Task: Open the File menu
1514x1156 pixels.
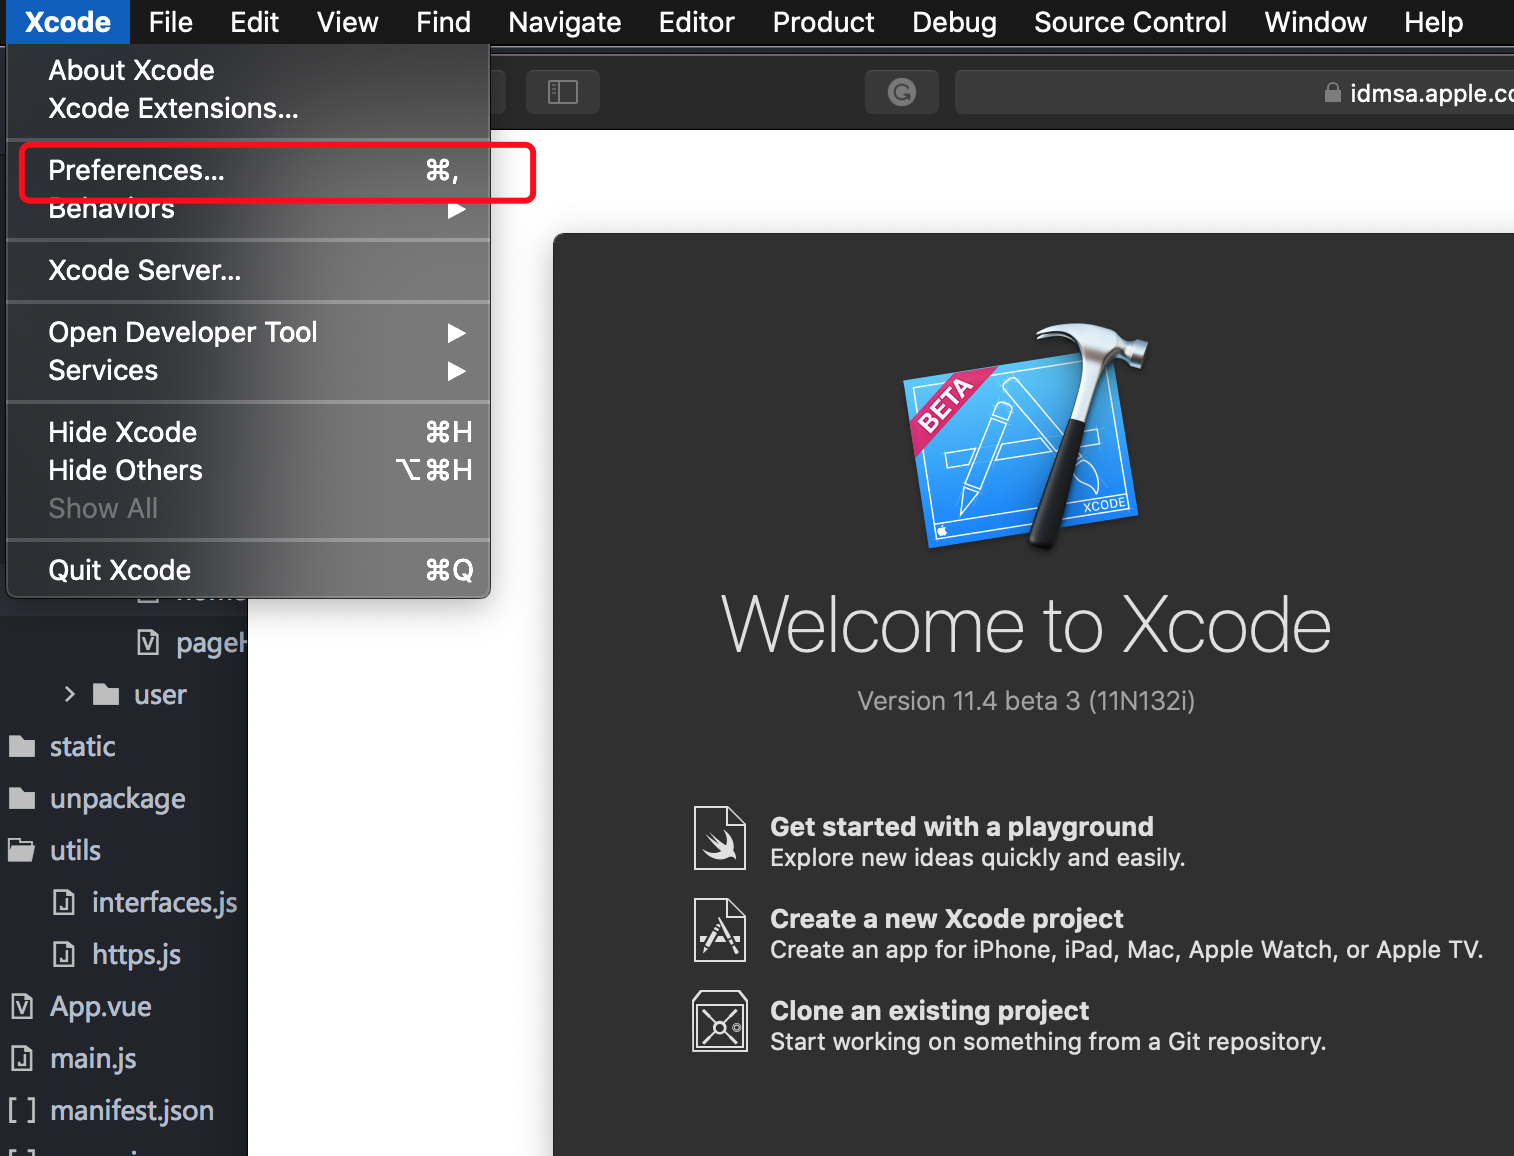Action: point(171,22)
